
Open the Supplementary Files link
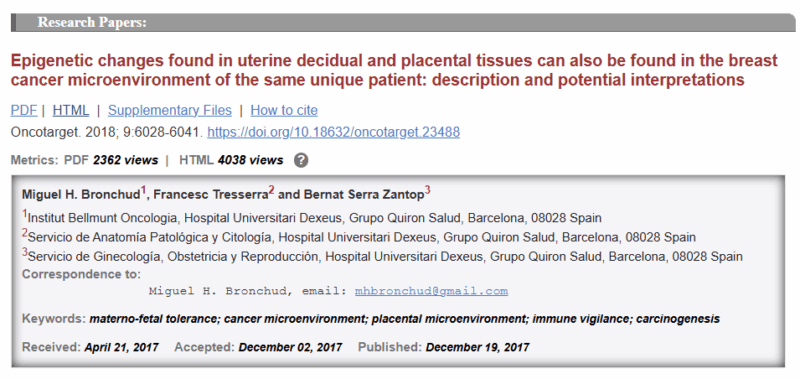(169, 110)
